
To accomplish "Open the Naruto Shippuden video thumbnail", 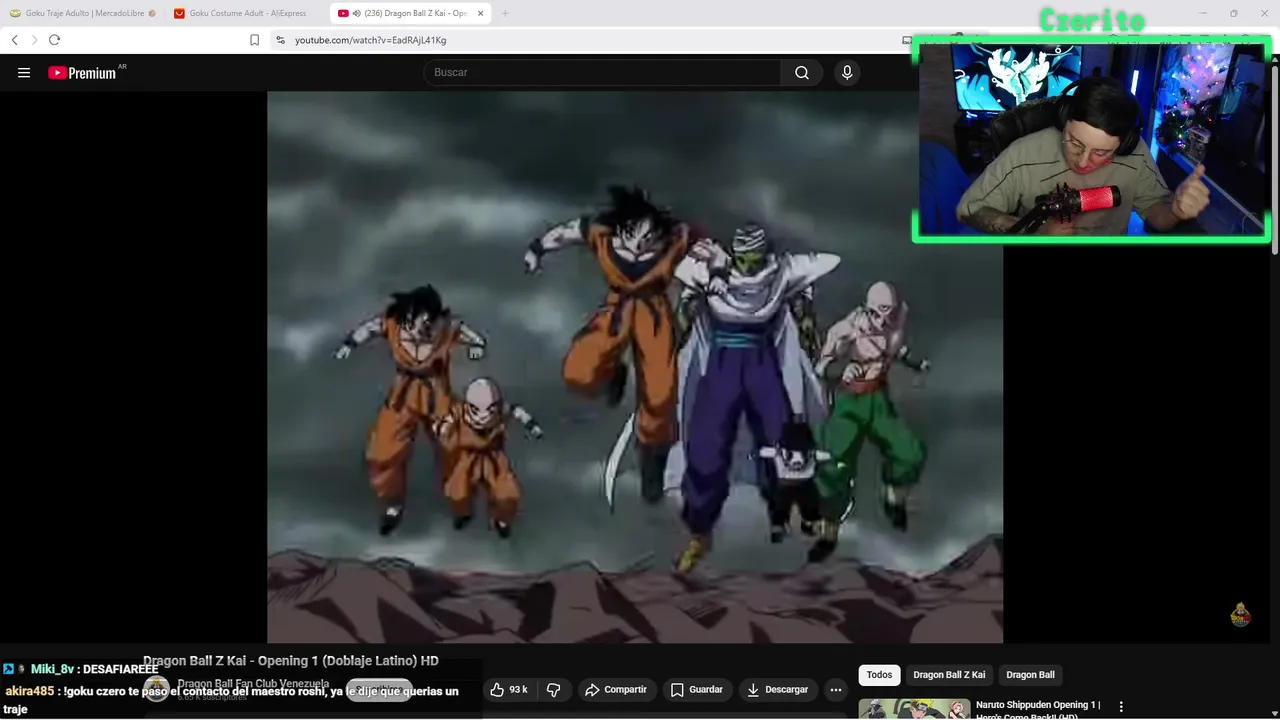I will coord(914,709).
